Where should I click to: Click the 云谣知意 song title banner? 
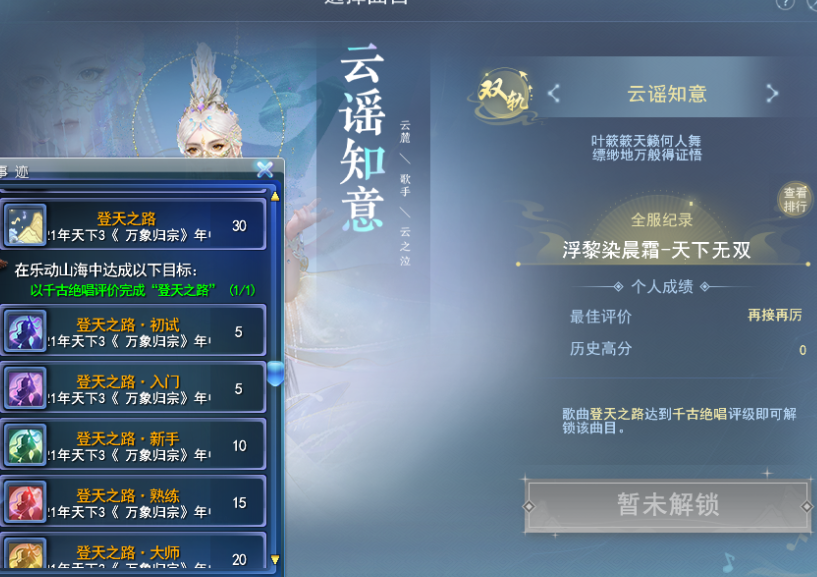[666, 94]
